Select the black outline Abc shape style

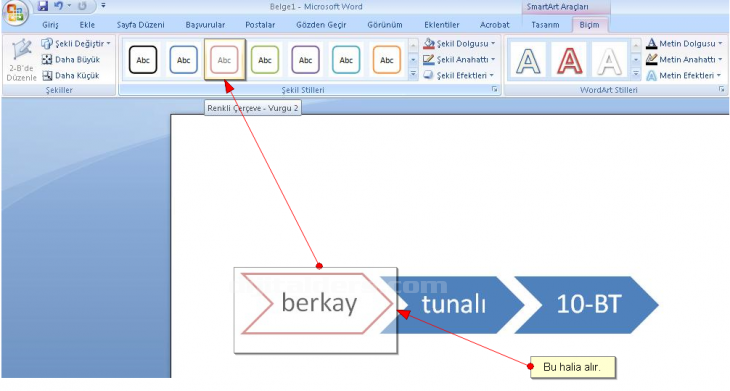click(143, 60)
